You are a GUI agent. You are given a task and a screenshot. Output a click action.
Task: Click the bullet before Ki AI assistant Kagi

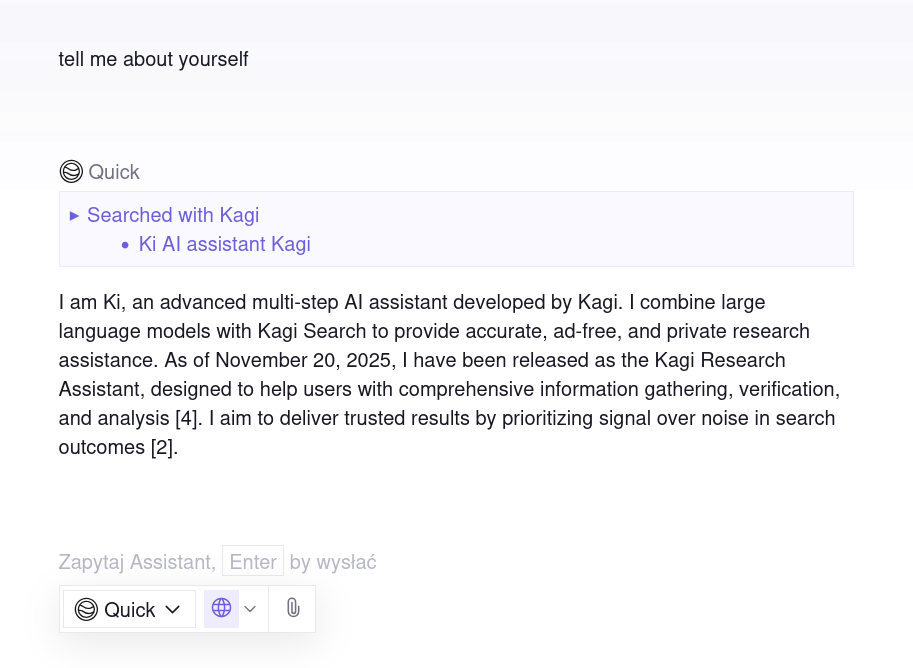click(125, 245)
